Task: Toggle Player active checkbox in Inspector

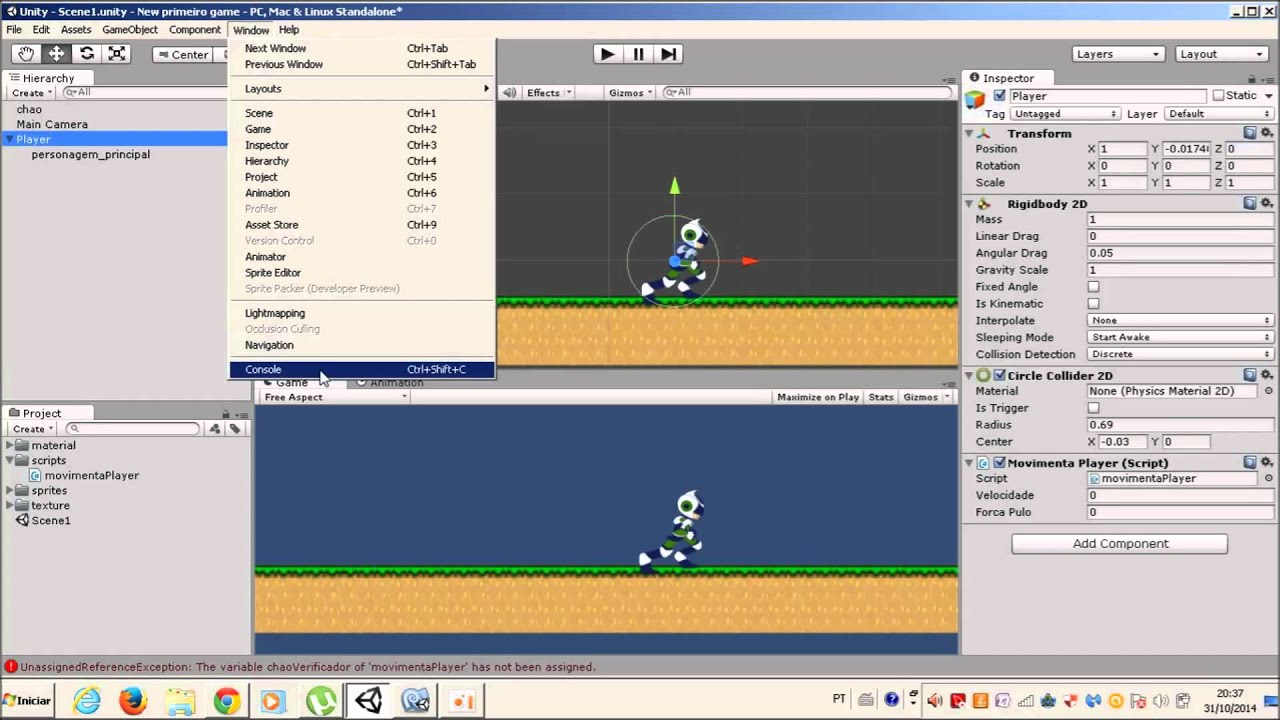Action: coord(999,96)
